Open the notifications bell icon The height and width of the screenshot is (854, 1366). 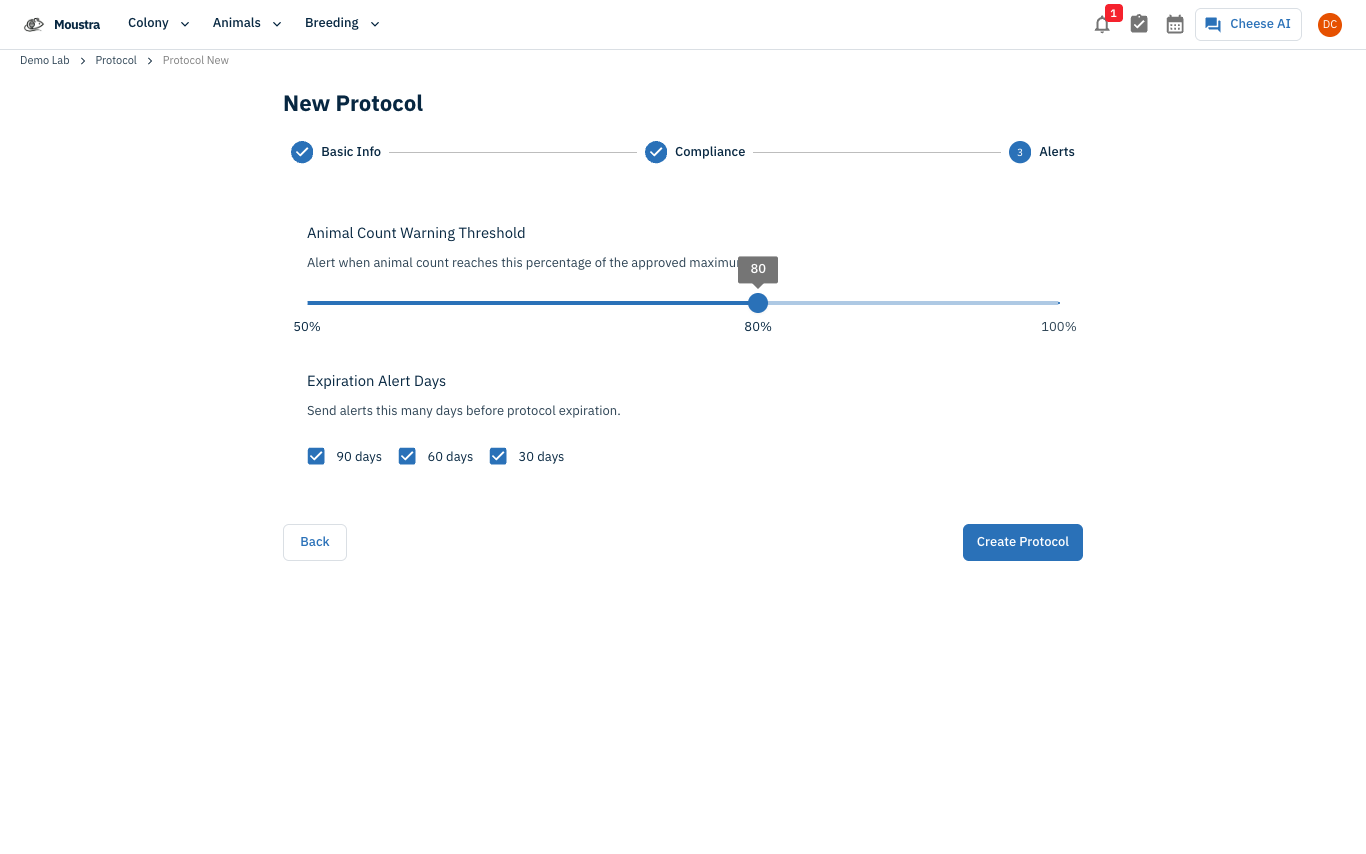point(1102,25)
